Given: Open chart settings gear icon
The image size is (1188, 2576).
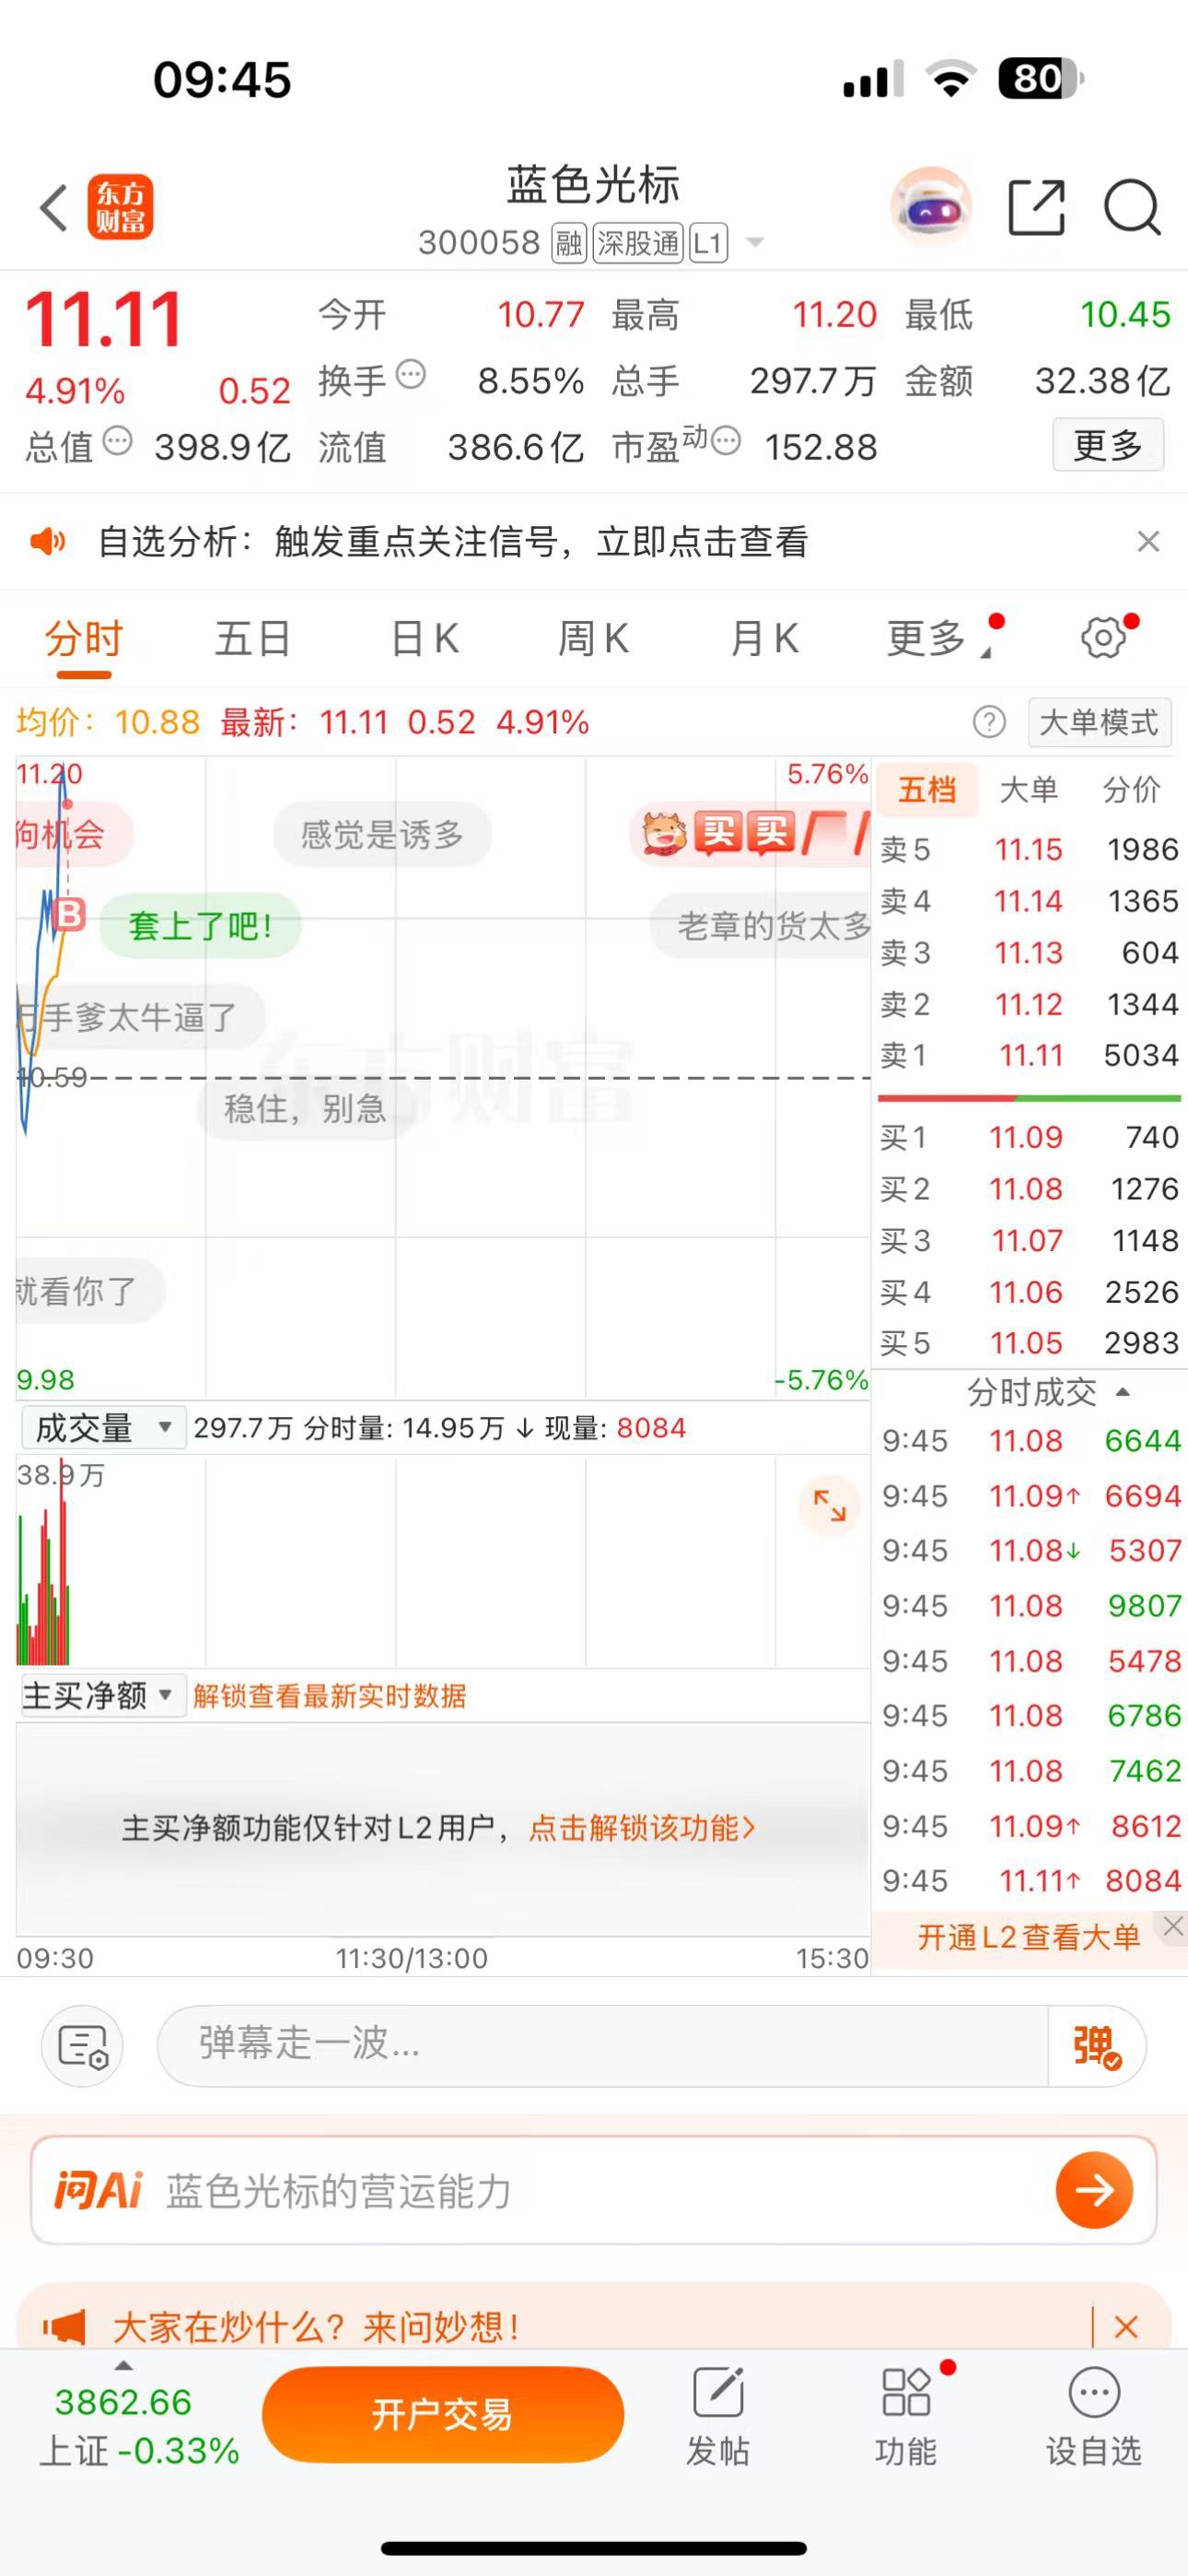Looking at the screenshot, I should 1104,638.
